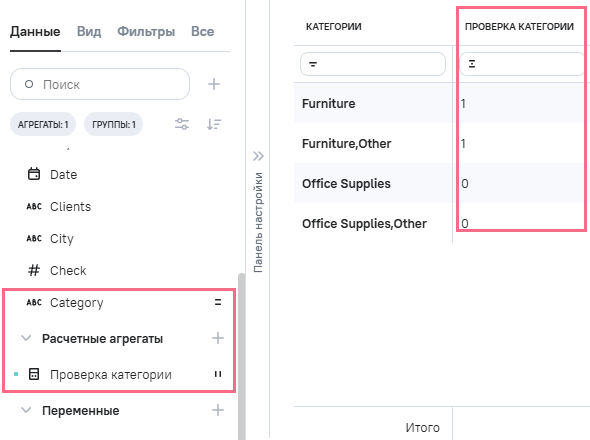Image resolution: width=590 pixels, height=440 pixels.
Task: Click the calendar icon beside Date
Action: pyautogui.click(x=34, y=174)
